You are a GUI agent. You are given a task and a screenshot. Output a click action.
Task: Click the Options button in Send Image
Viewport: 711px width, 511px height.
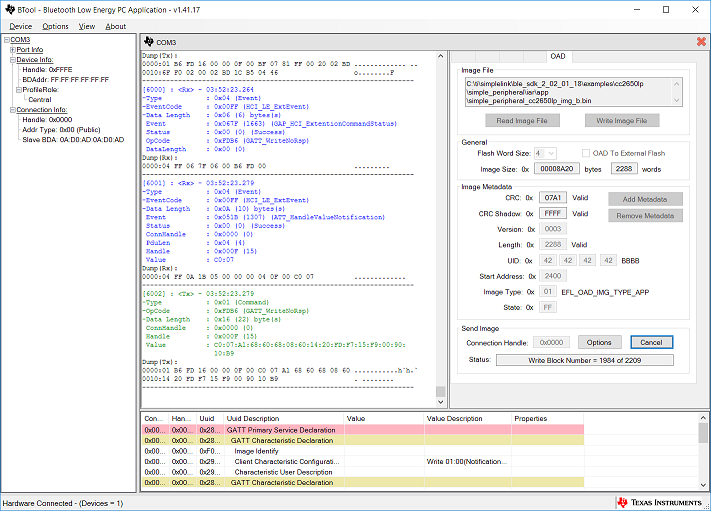coord(599,342)
